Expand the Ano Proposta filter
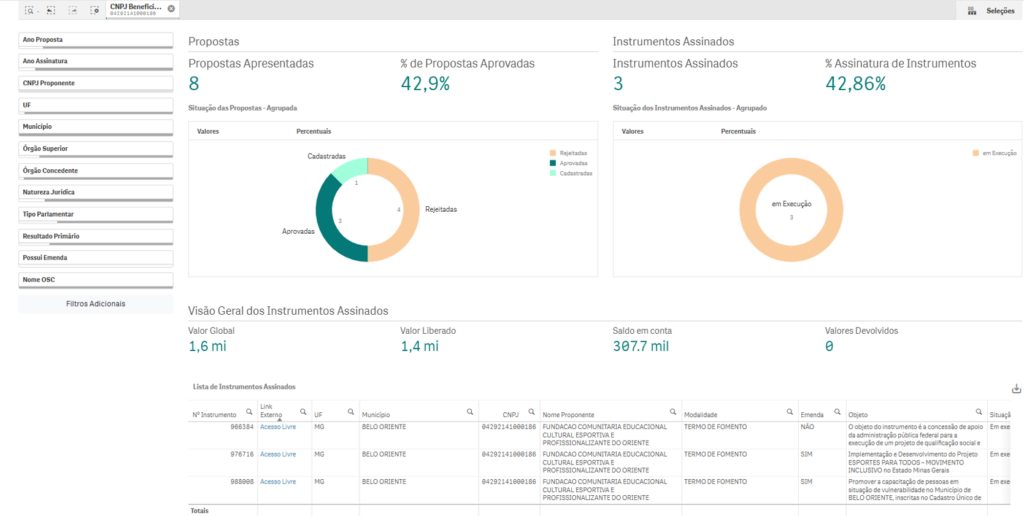Screen dimensions: 1024x516 tap(95, 40)
